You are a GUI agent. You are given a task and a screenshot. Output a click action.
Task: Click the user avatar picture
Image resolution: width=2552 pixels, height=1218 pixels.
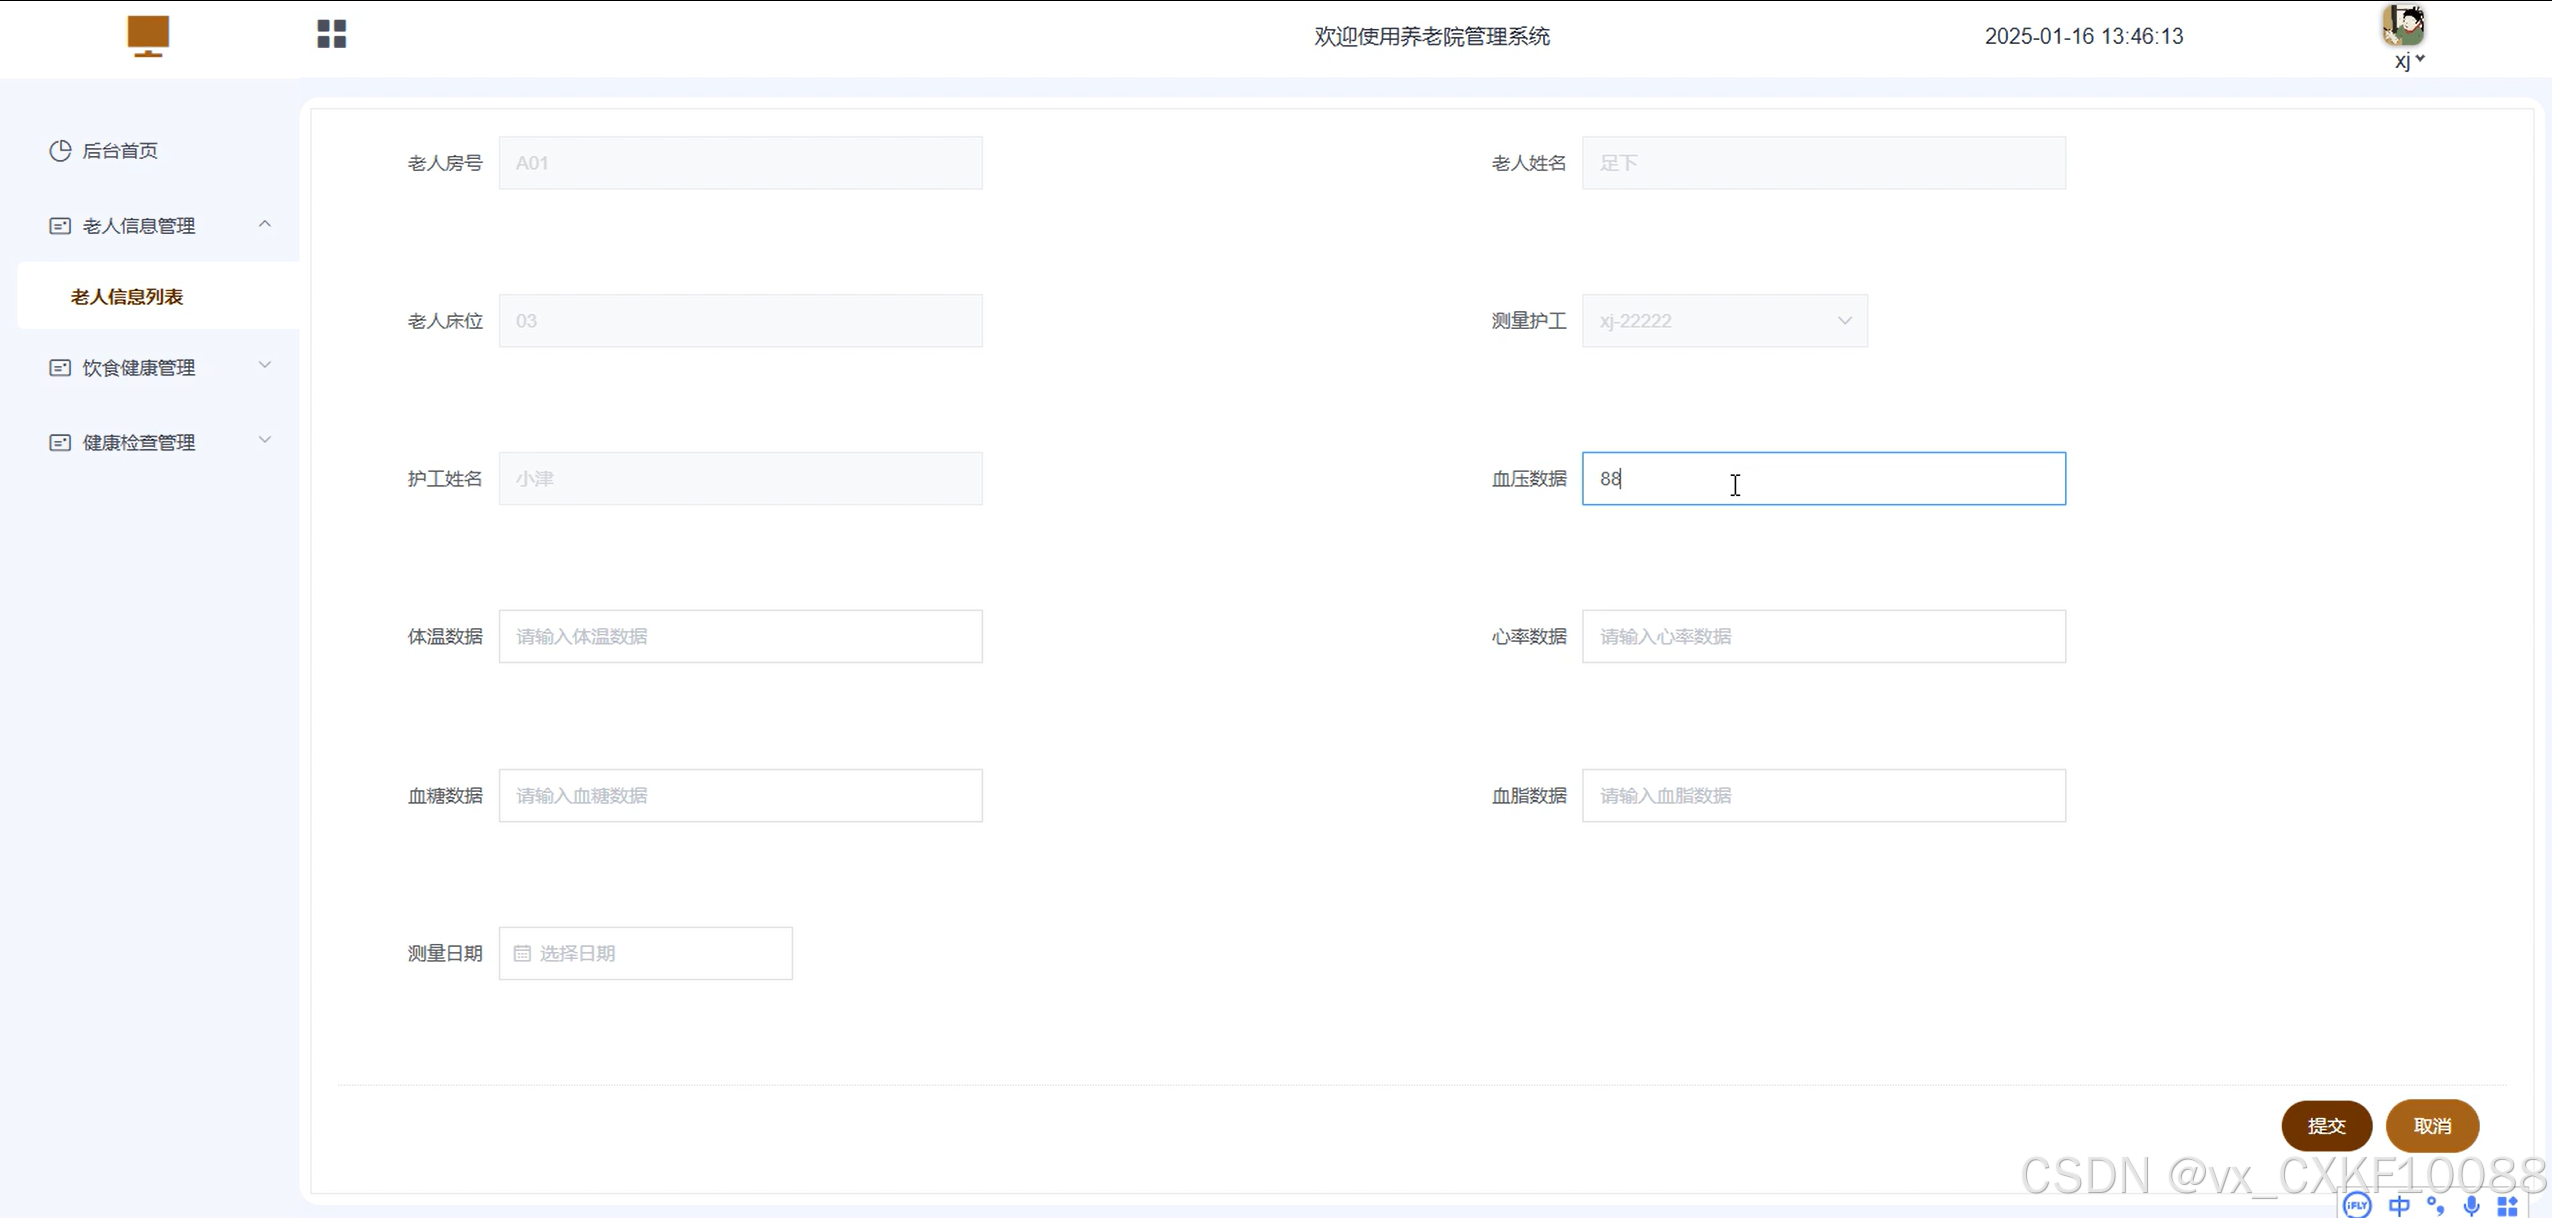(x=2402, y=25)
